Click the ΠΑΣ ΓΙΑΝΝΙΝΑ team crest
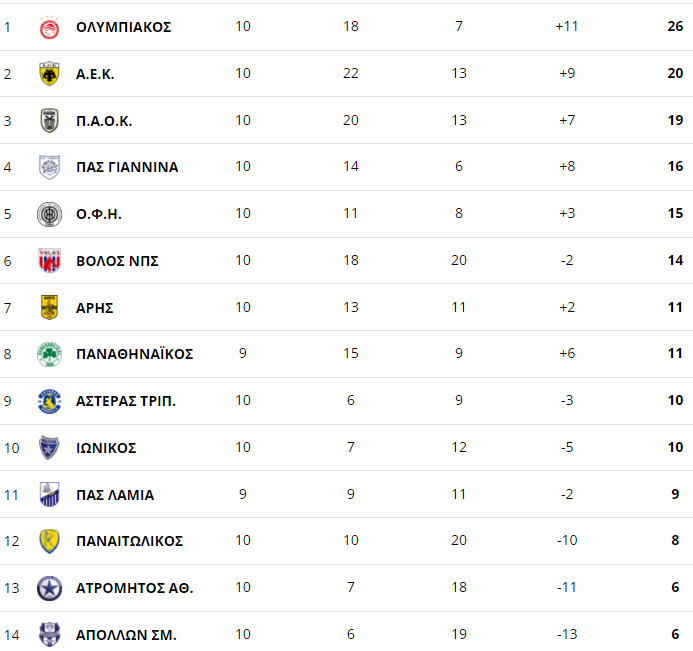The width and height of the screenshot is (693, 651). point(50,167)
